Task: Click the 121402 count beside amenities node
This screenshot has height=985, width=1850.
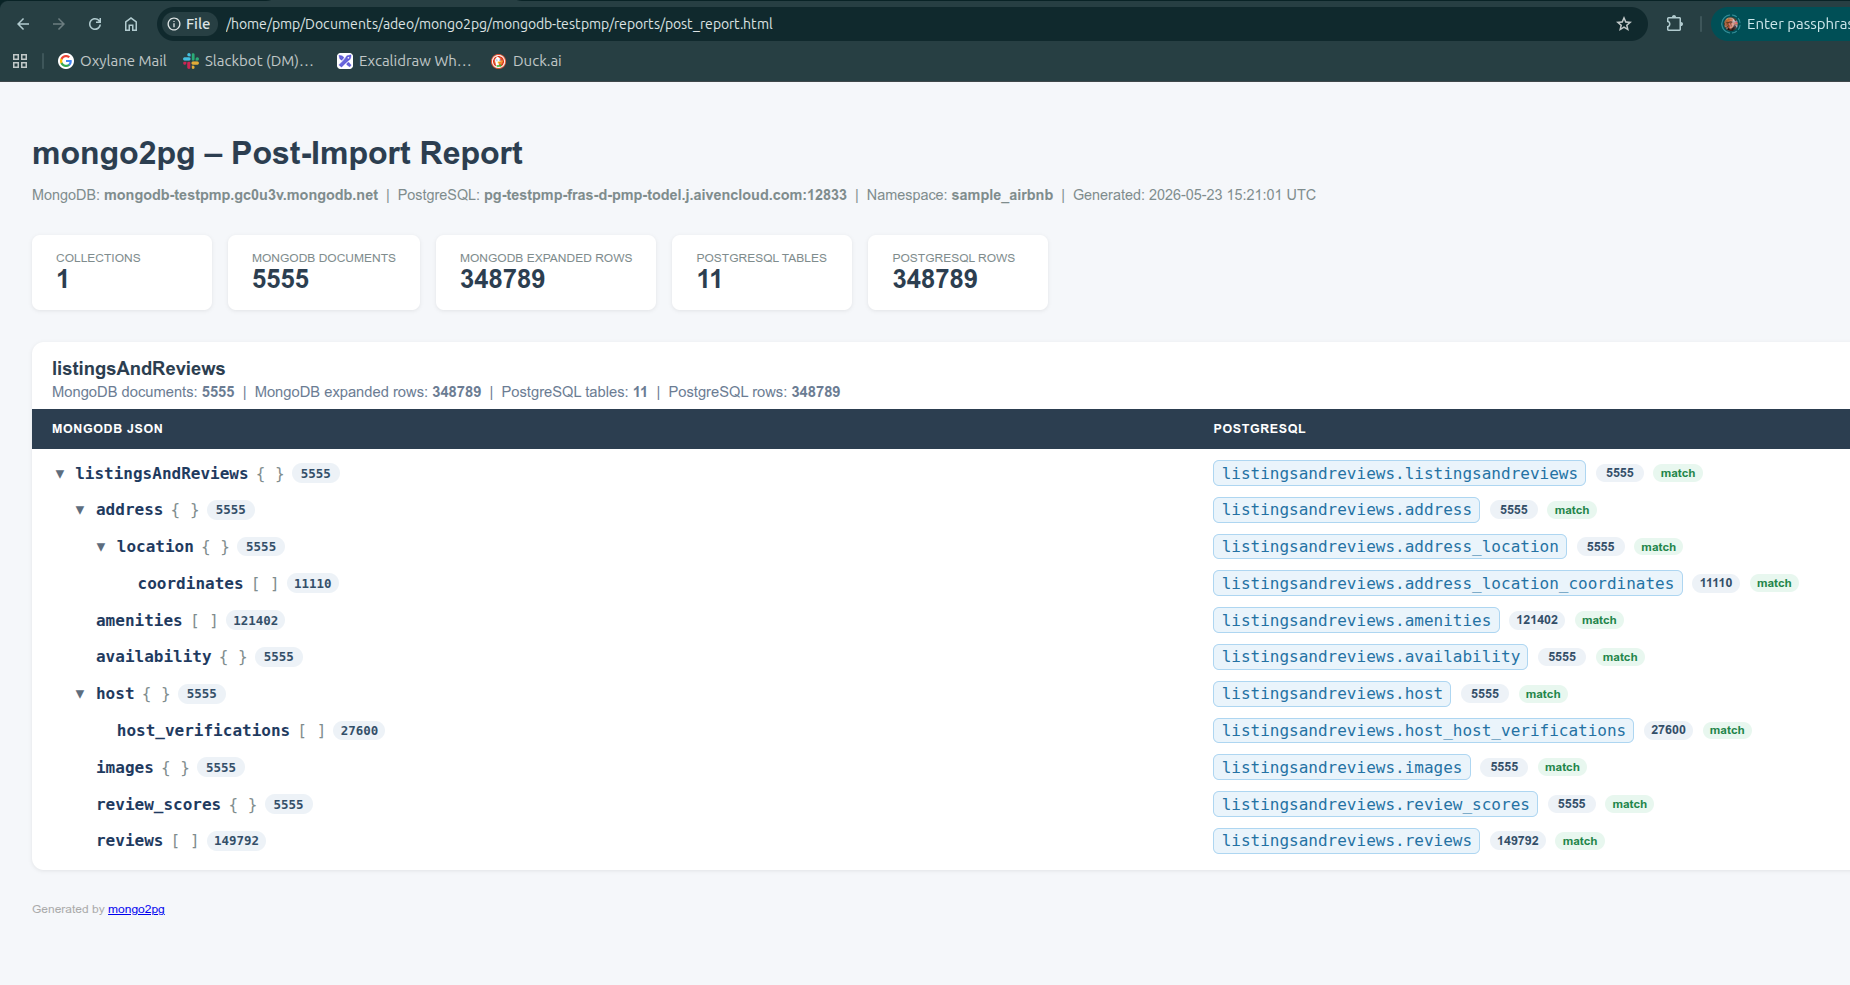Action: tap(256, 621)
